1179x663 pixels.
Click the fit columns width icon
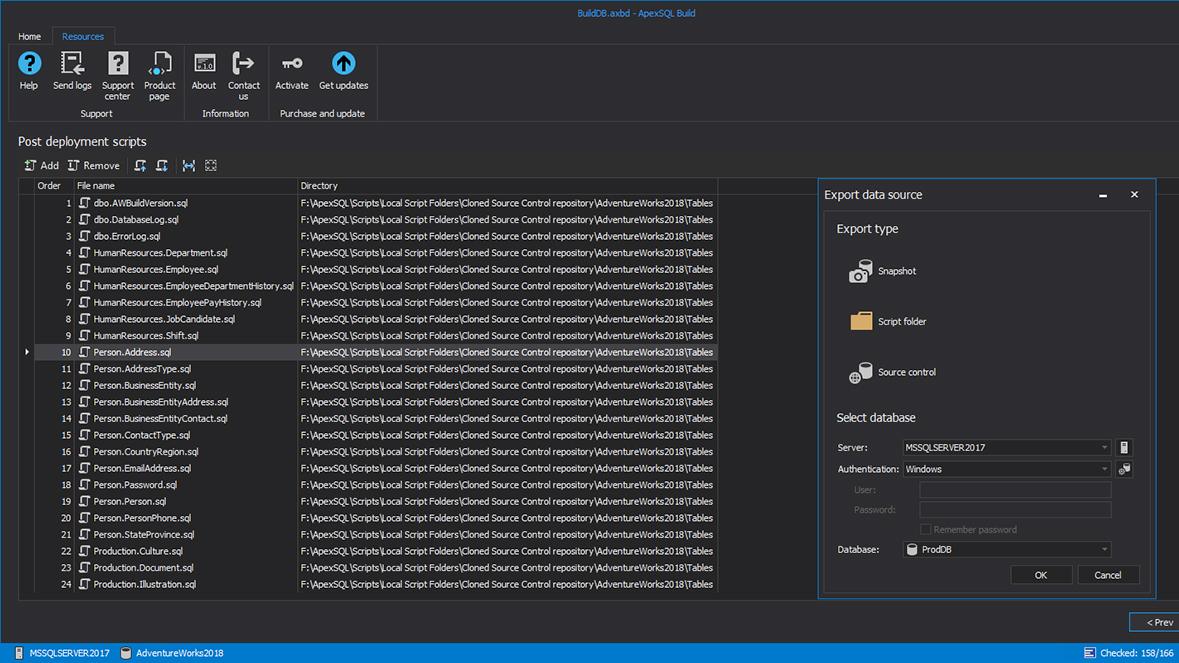[189, 166]
